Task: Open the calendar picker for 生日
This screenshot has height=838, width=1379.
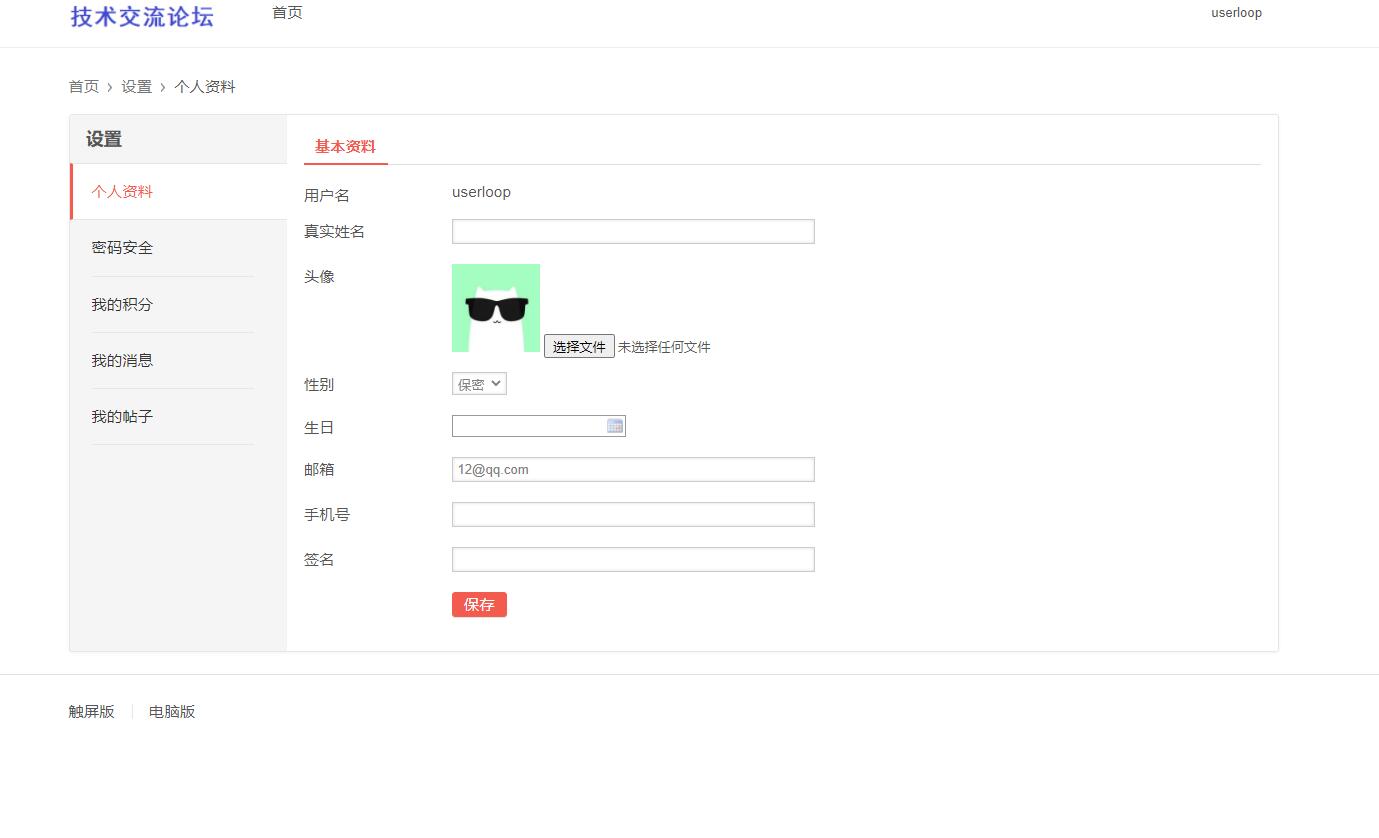Action: pos(614,426)
